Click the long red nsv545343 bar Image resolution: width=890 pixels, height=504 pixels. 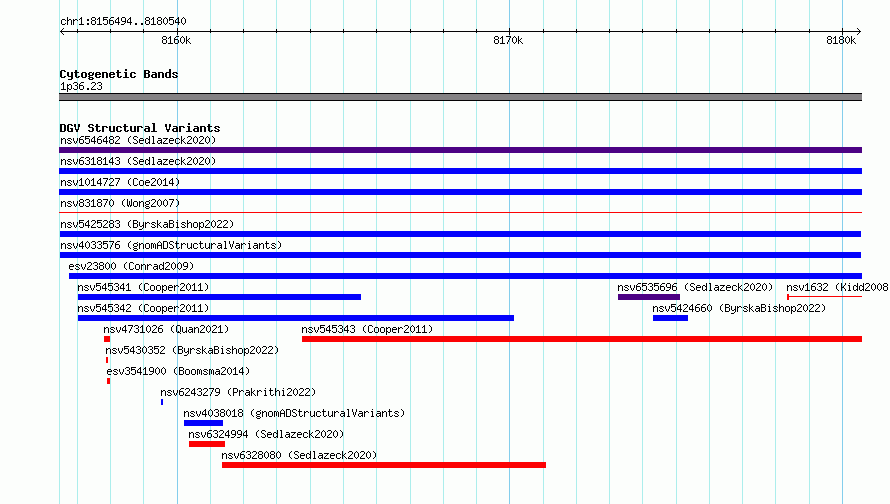click(x=582, y=339)
